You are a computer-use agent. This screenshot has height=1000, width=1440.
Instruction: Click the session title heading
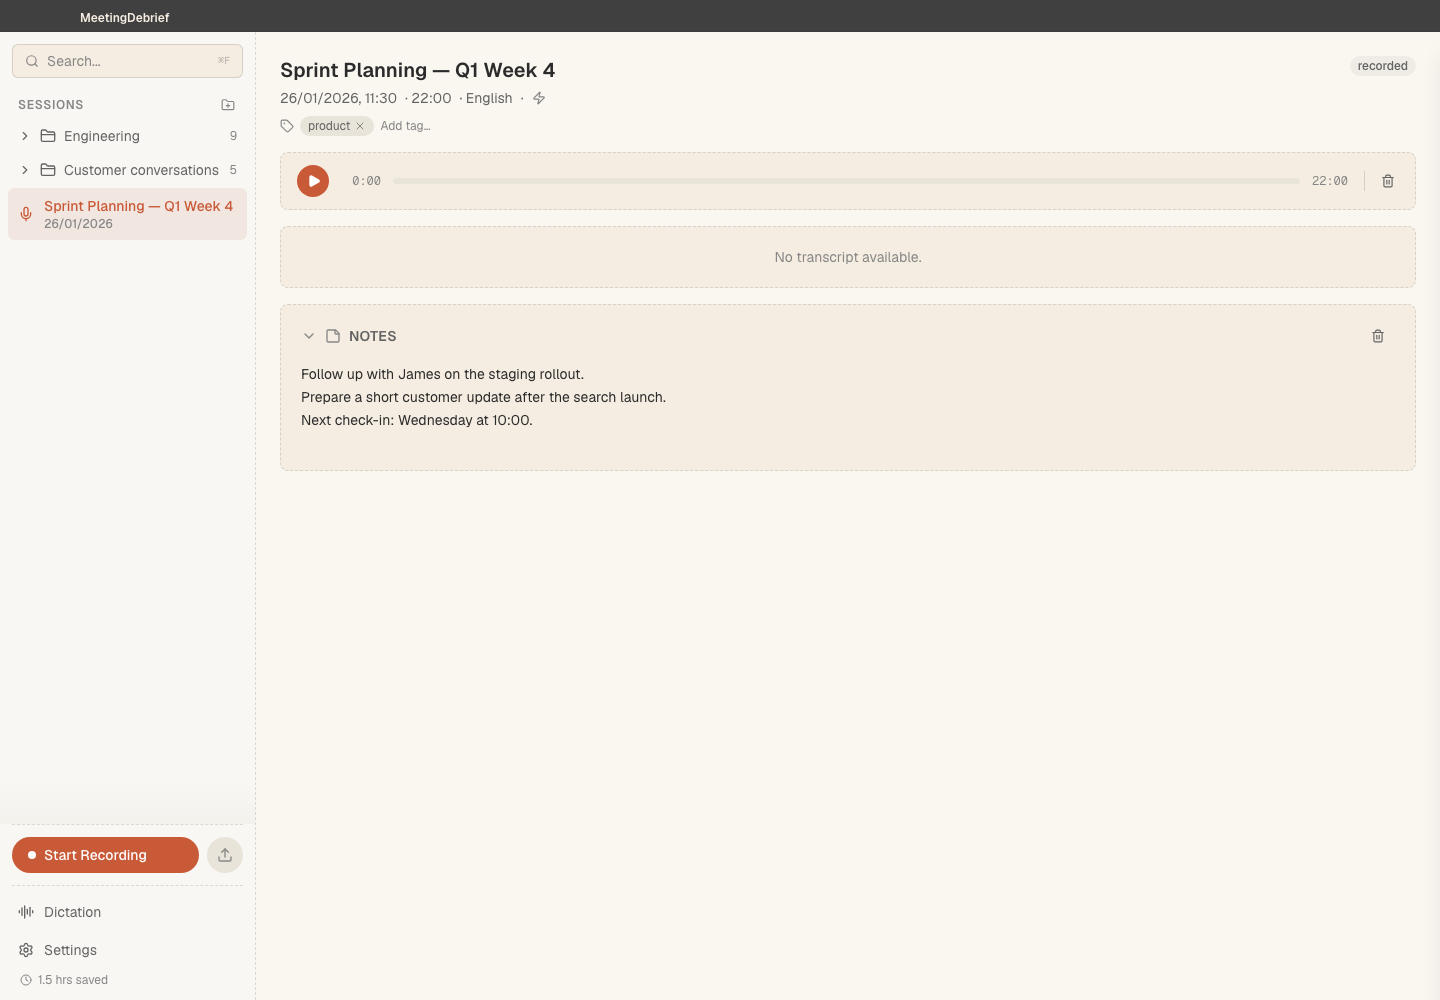[x=417, y=70]
